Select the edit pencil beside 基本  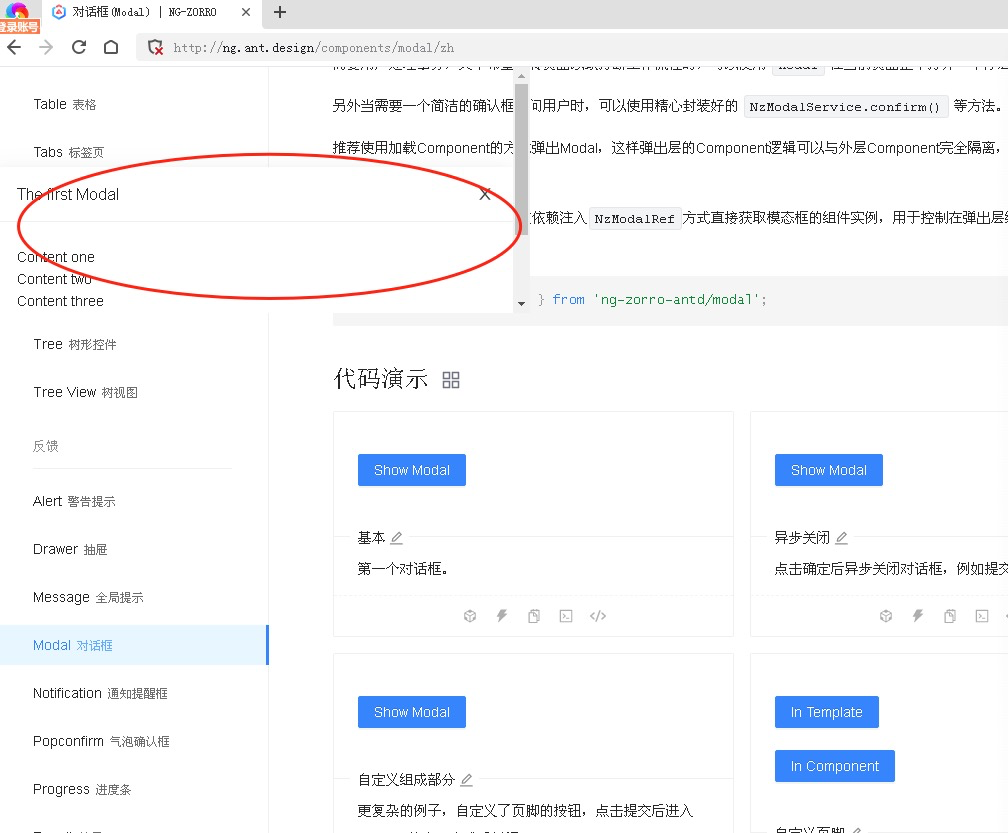pyautogui.click(x=397, y=537)
